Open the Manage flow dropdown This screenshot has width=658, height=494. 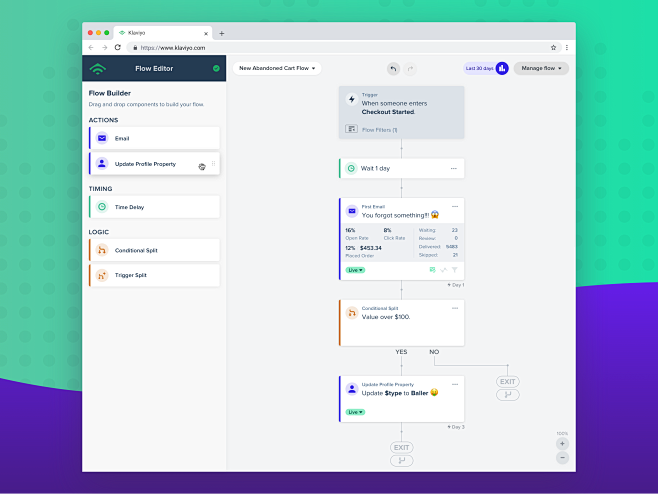(541, 69)
